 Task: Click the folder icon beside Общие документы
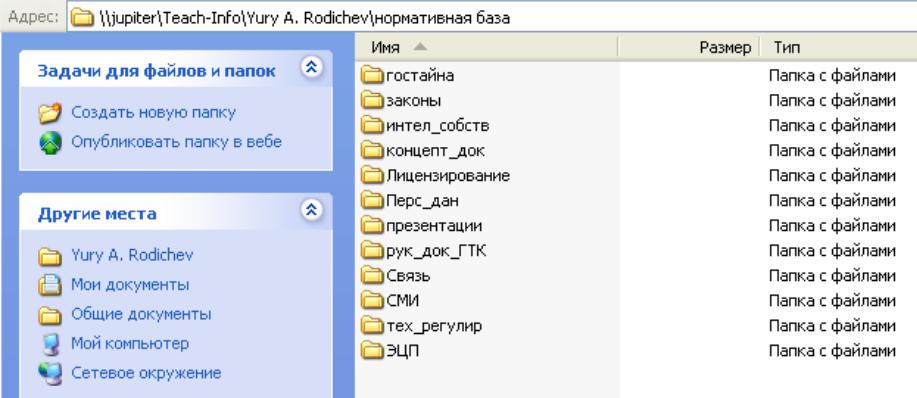pyautogui.click(x=50, y=315)
